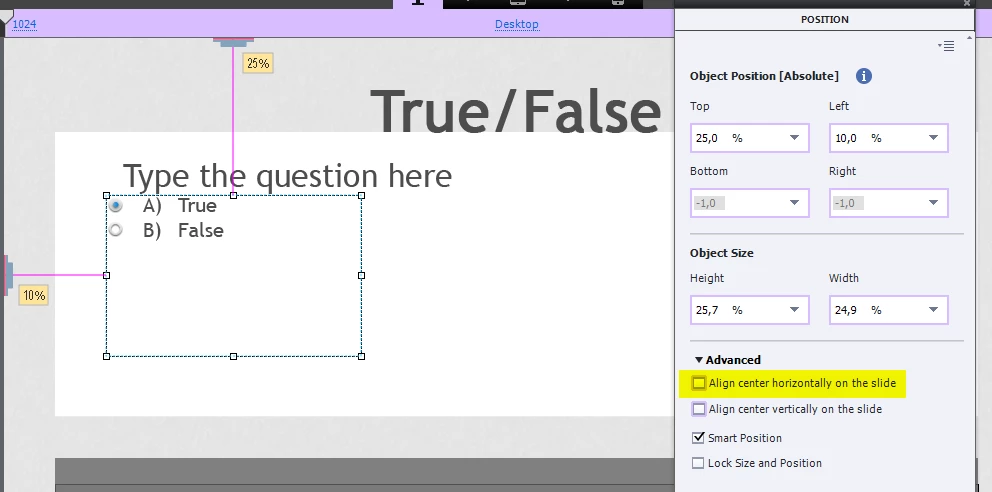992x492 pixels.
Task: Select the POSITION panel tab
Action: pos(825,20)
